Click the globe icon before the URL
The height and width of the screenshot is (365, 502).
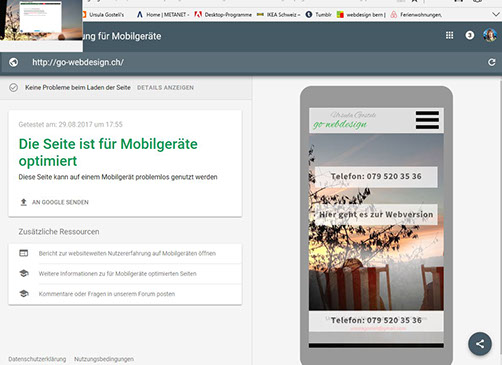[x=14, y=62]
